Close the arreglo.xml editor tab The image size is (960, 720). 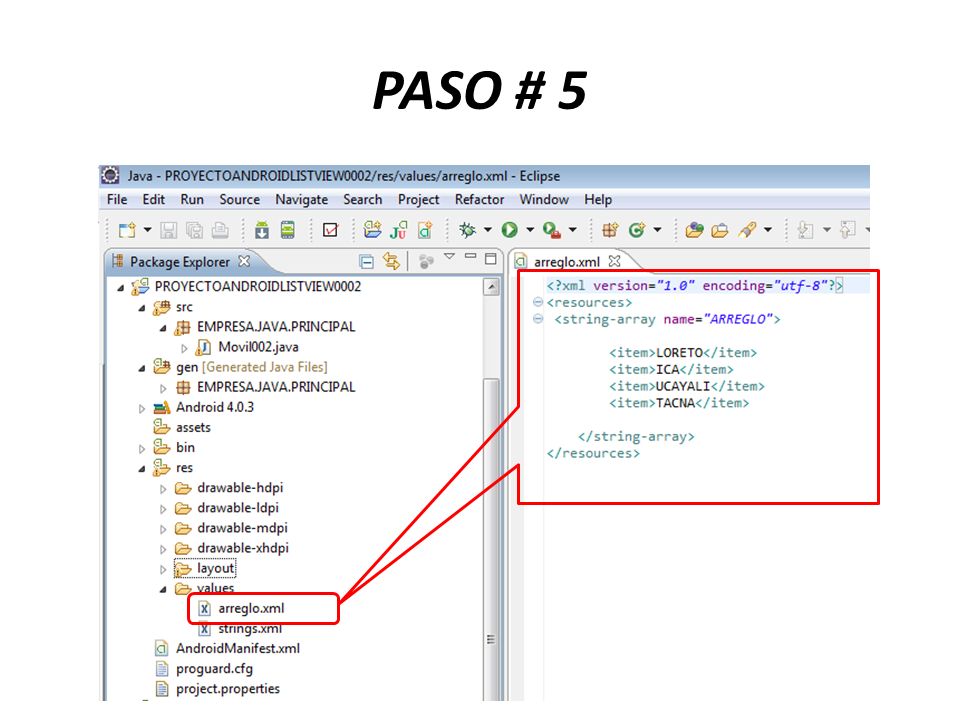coord(615,261)
